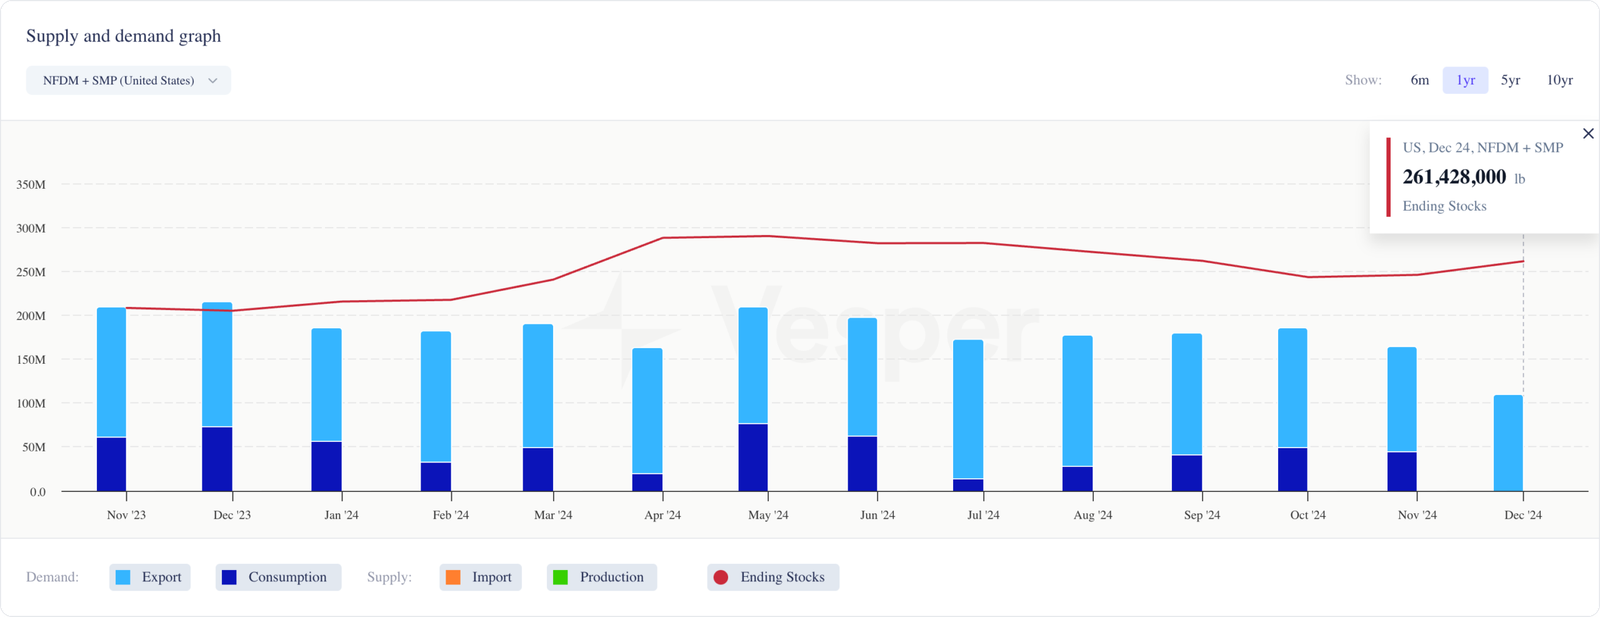Viewport: 1600px width, 617px height.
Task: Click the Dec '24 export bar
Action: coord(1507,443)
